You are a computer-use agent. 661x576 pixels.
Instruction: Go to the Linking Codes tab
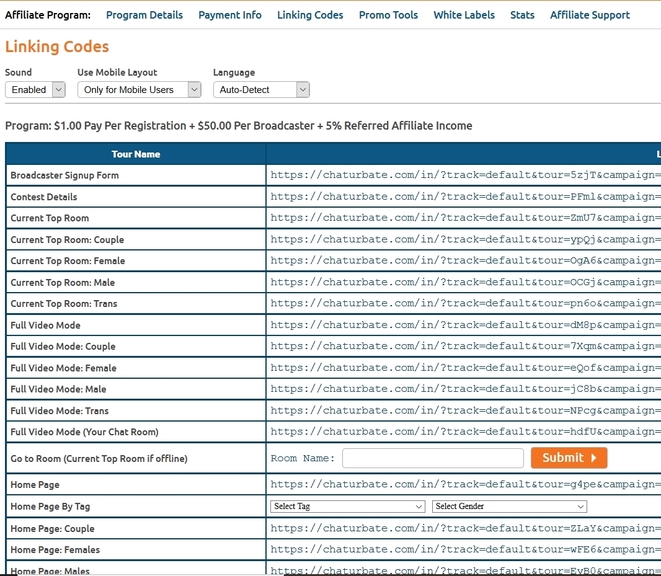pyautogui.click(x=310, y=15)
